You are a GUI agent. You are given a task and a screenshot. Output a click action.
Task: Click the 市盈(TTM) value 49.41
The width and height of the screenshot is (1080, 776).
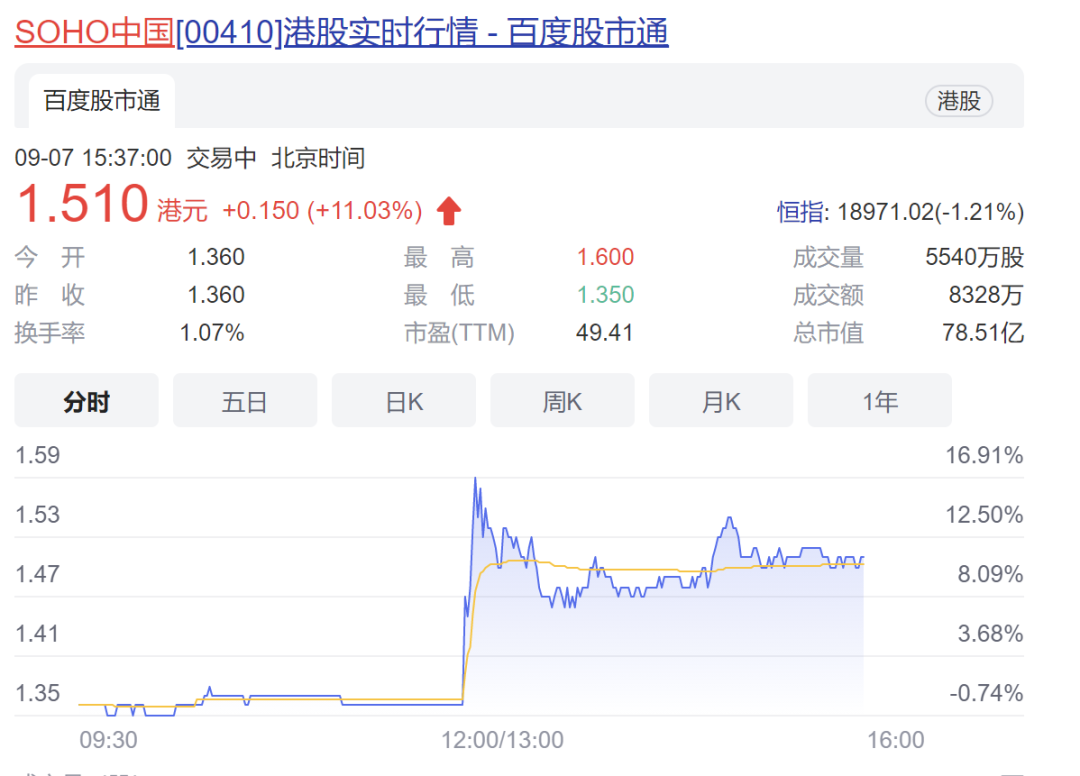point(605,333)
